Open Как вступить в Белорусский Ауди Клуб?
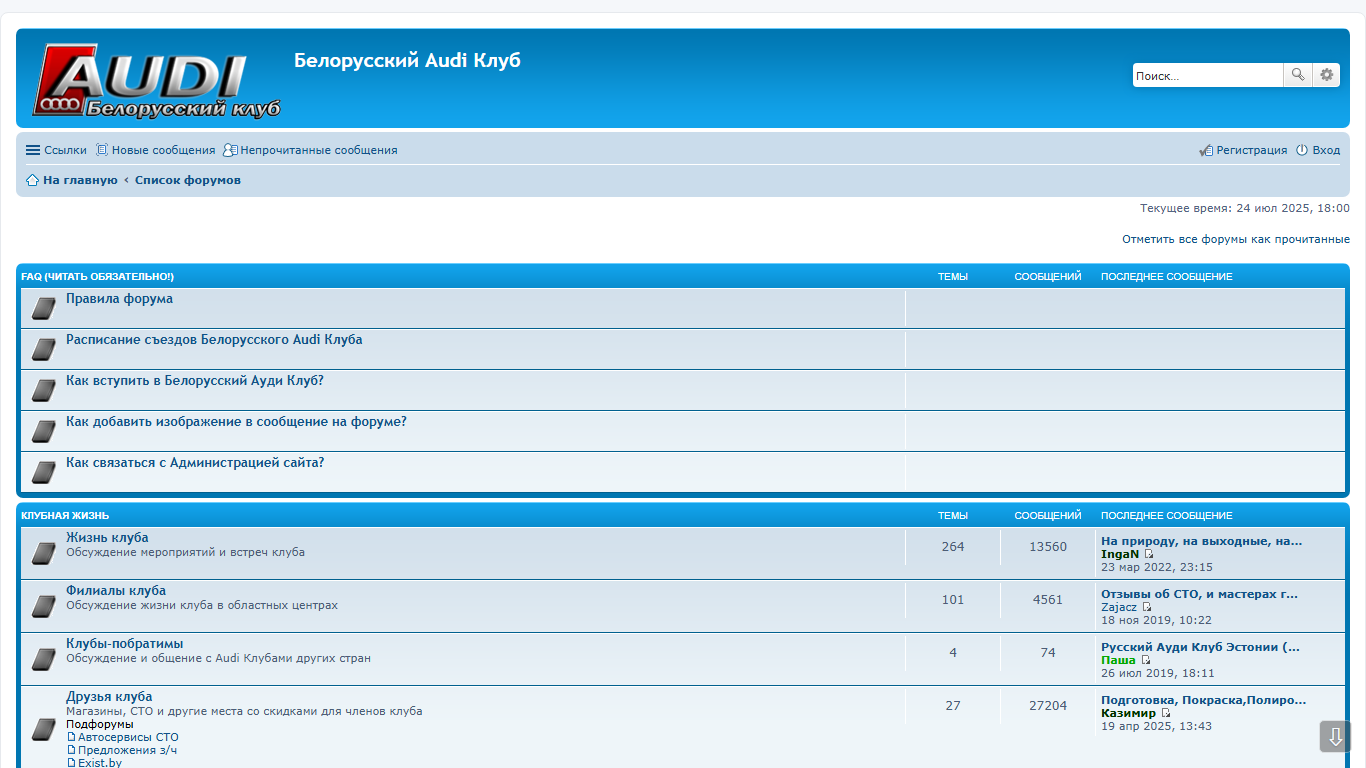 [195, 381]
